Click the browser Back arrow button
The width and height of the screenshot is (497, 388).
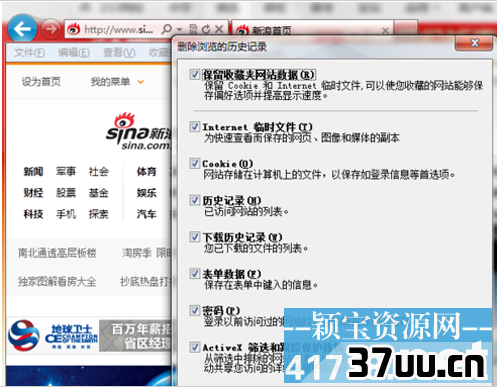[22, 29]
